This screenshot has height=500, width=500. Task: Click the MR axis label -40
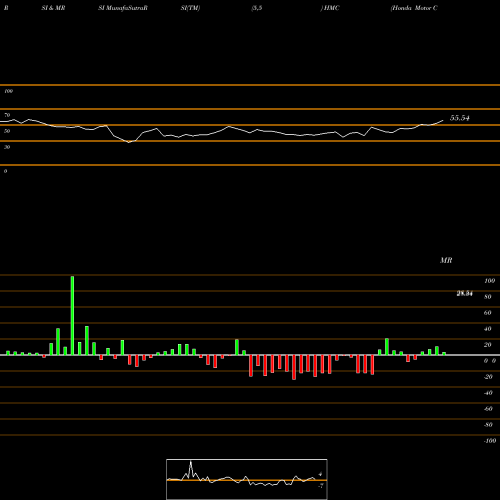(488, 393)
